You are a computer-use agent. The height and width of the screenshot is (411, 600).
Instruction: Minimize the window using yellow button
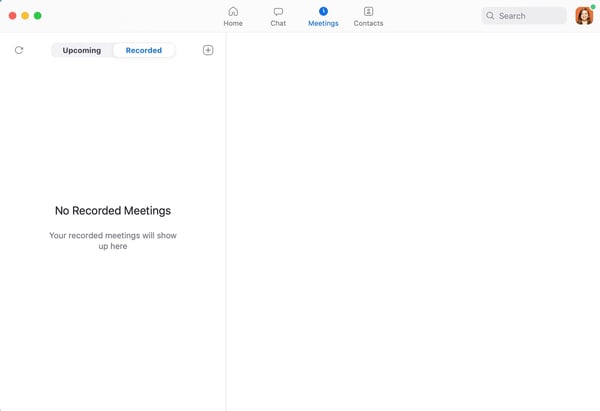coord(25,16)
